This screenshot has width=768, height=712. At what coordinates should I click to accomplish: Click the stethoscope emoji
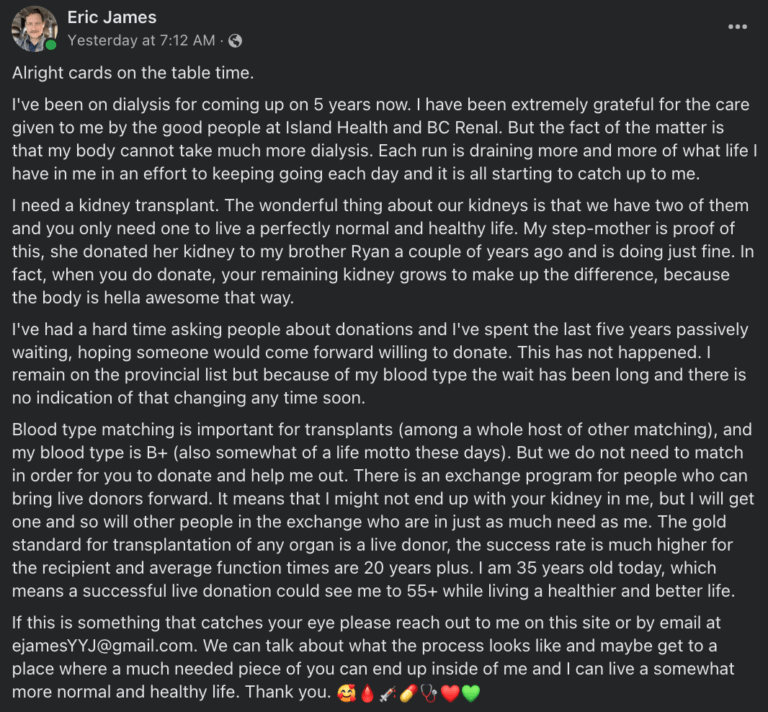click(x=429, y=691)
